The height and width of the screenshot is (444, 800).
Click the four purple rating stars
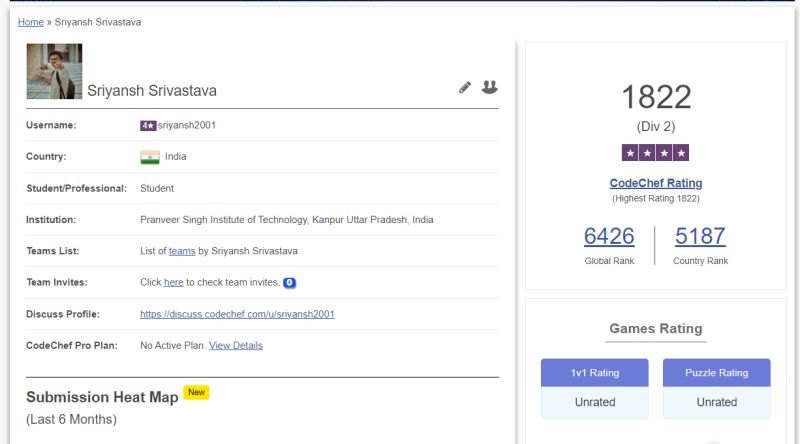655,153
